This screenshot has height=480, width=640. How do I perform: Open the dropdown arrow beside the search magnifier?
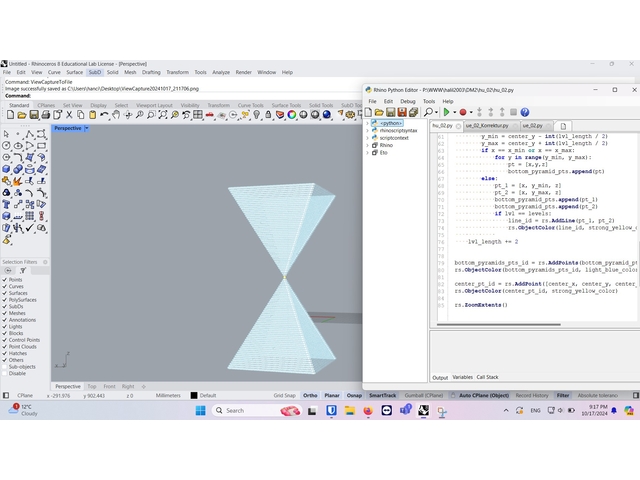click(436, 113)
